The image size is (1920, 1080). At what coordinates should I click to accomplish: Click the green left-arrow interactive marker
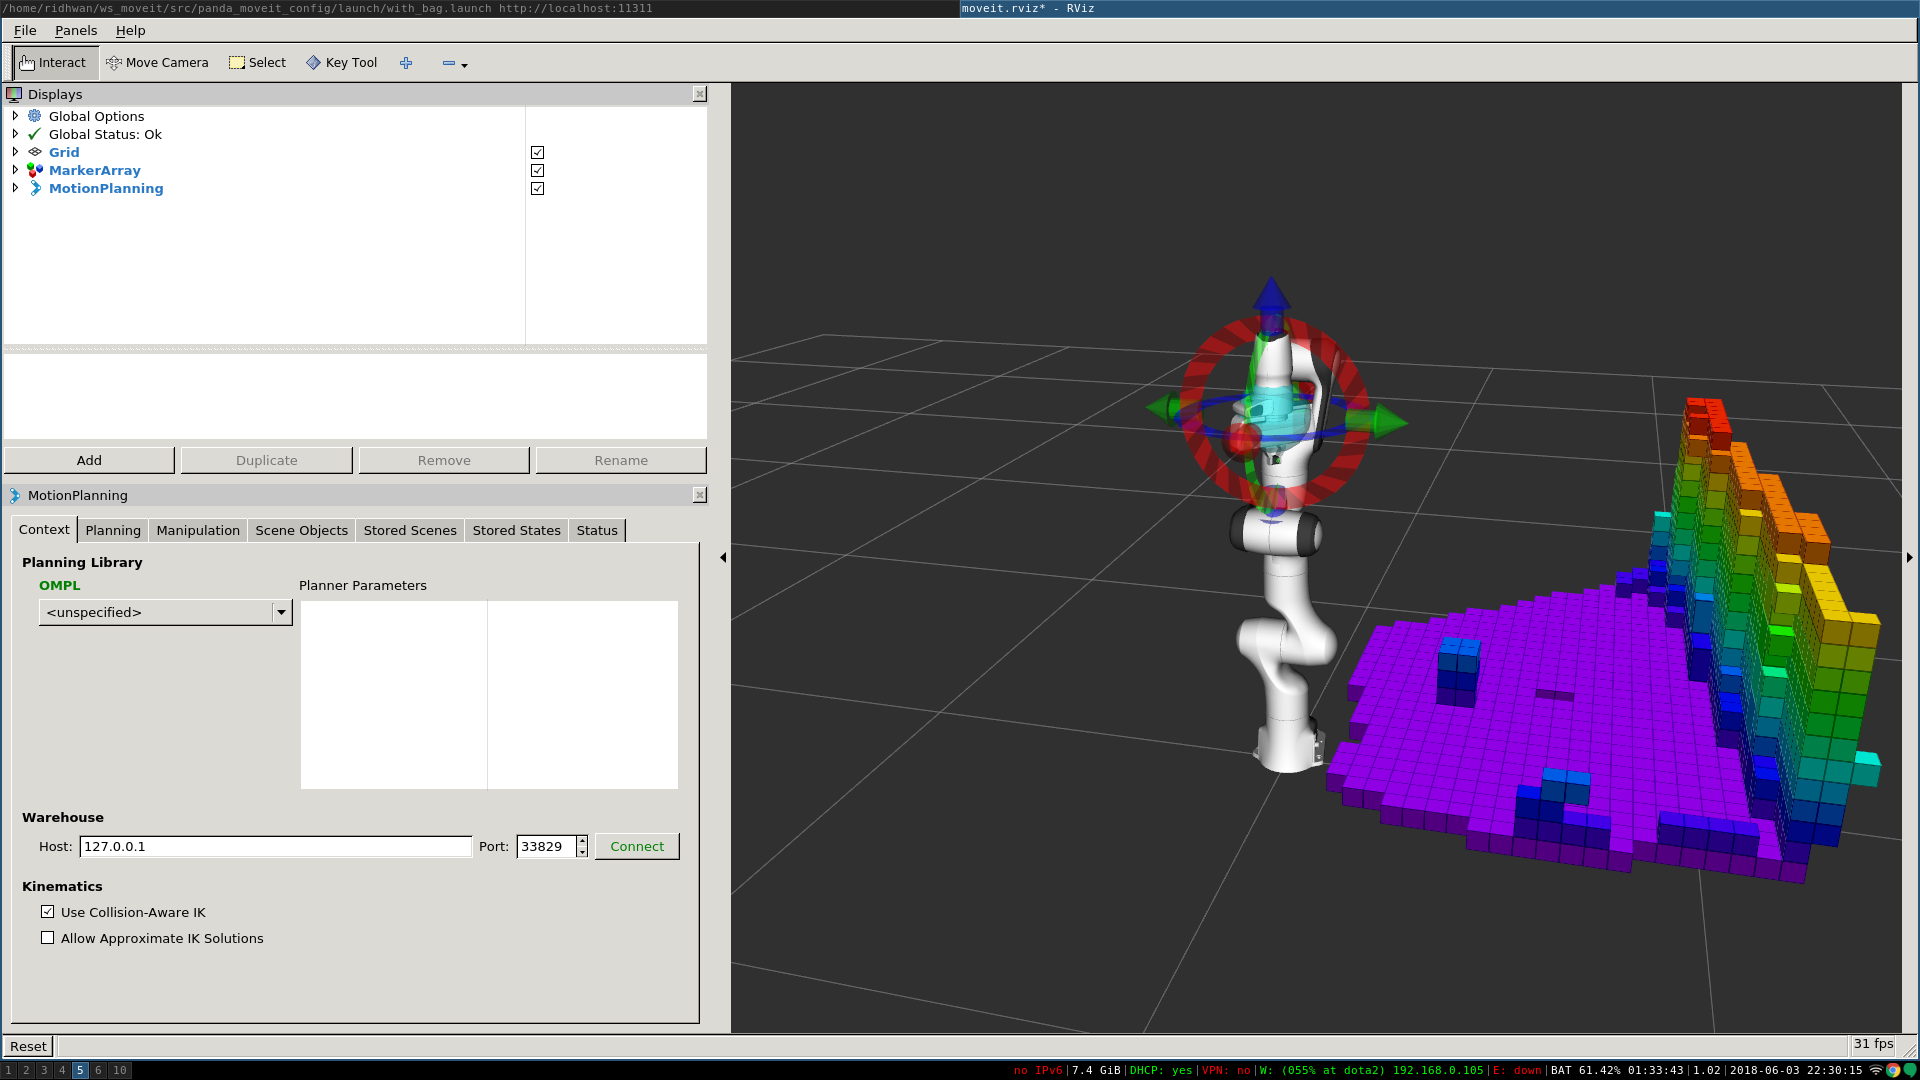tap(1164, 407)
